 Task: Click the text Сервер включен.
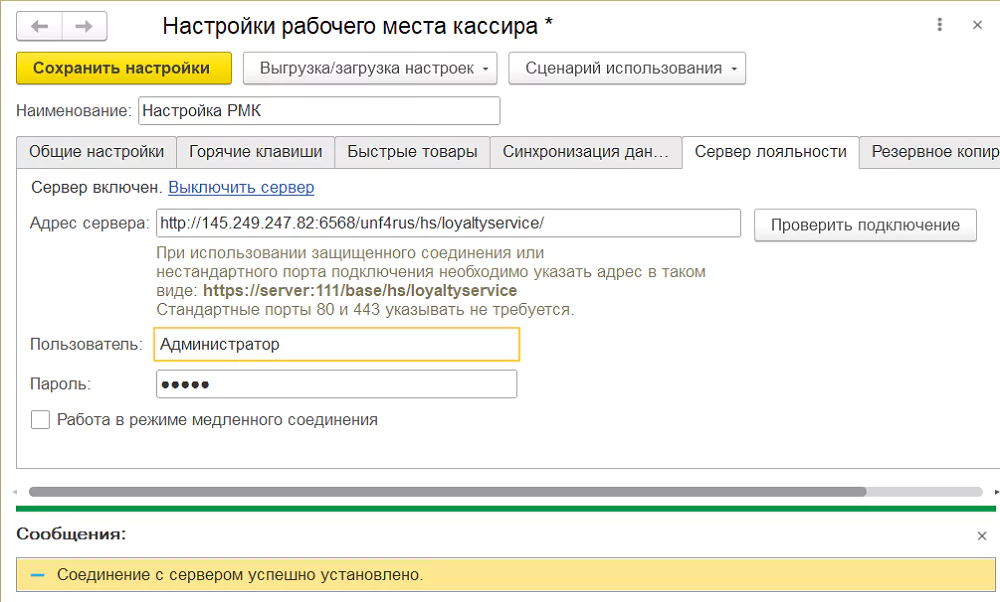[x=97, y=187]
